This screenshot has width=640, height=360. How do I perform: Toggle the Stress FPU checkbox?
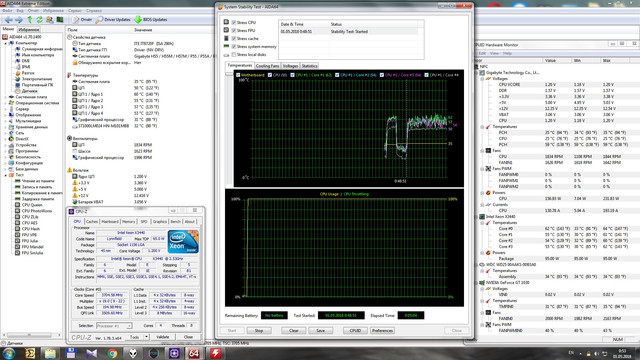pyautogui.click(x=234, y=31)
